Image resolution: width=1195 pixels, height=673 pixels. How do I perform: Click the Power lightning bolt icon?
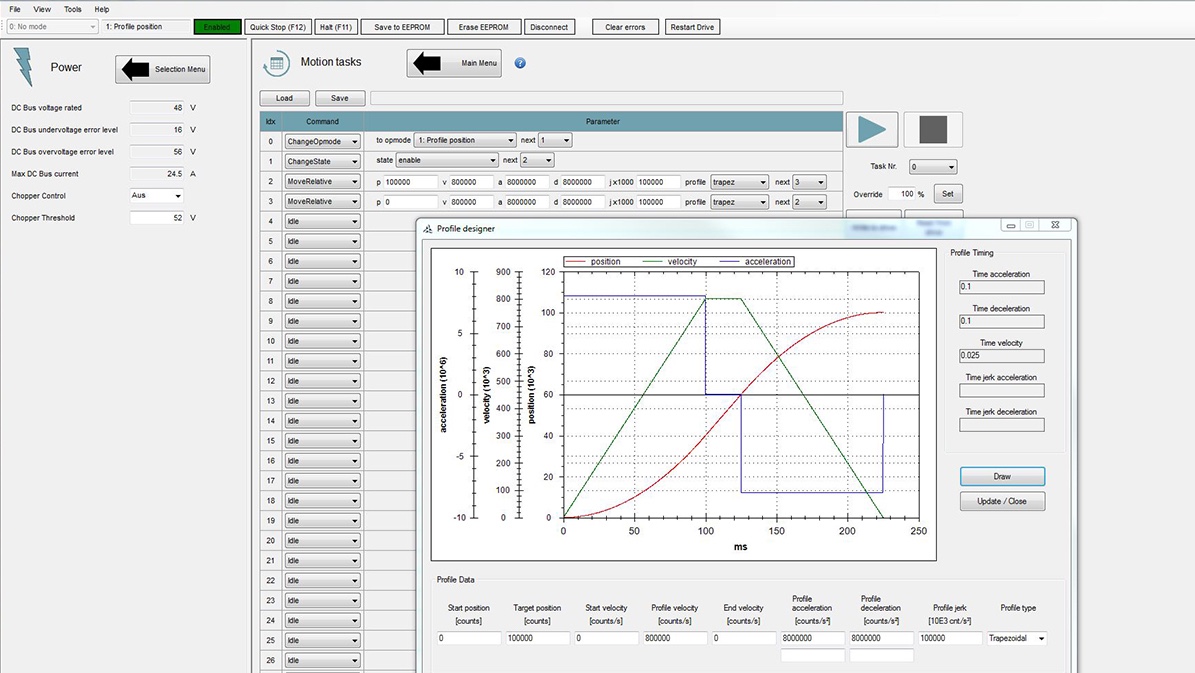coord(24,67)
